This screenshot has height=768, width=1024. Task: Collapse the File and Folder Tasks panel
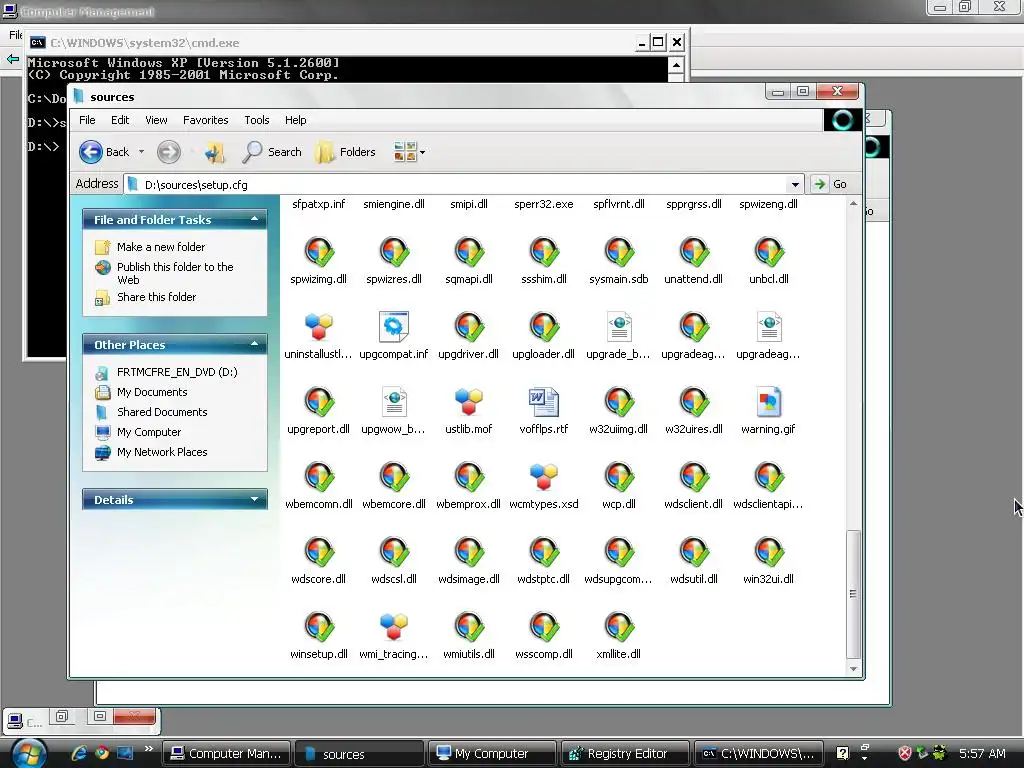coord(255,219)
